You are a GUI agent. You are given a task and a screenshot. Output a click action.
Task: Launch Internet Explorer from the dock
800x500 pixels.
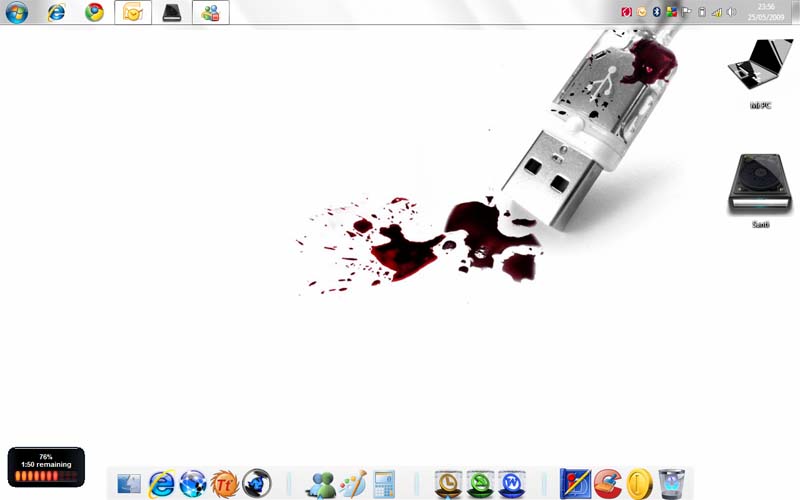pyautogui.click(x=161, y=483)
